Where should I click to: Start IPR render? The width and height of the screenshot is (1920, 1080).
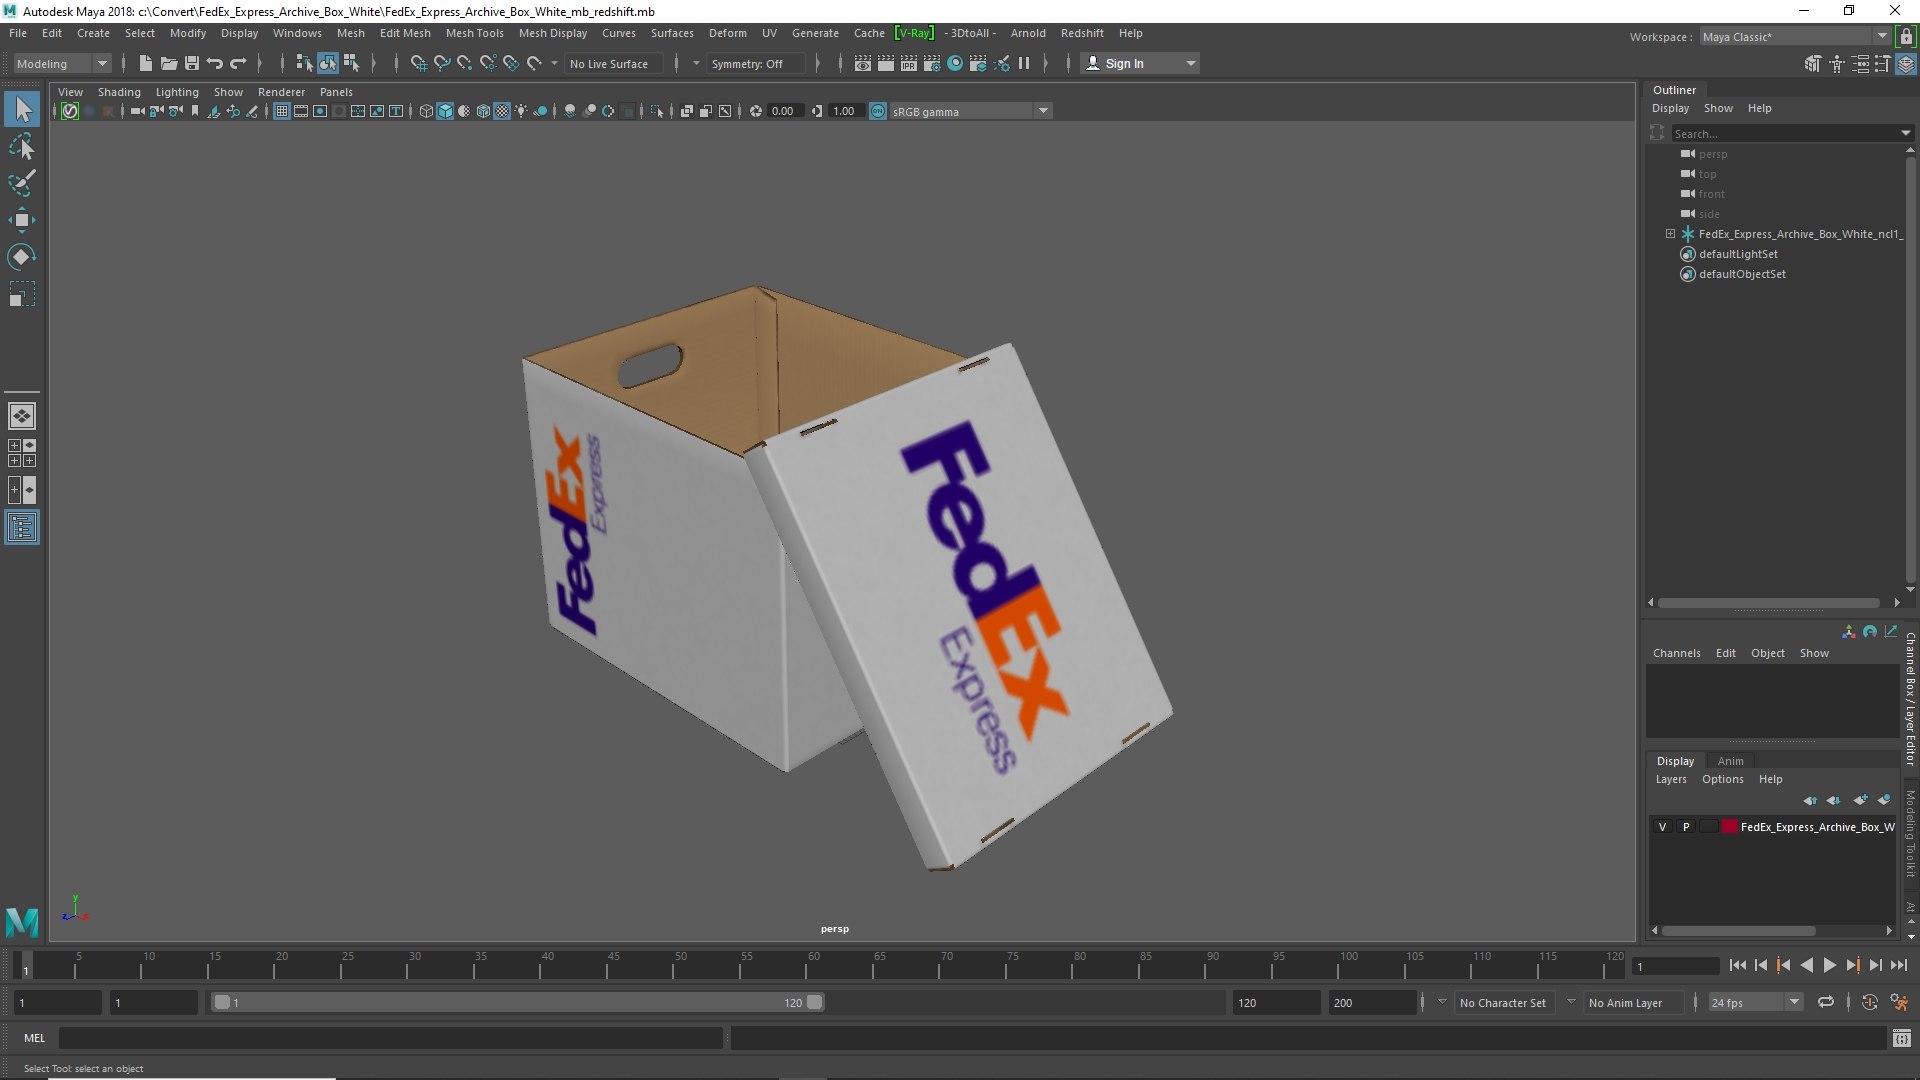pos(909,63)
